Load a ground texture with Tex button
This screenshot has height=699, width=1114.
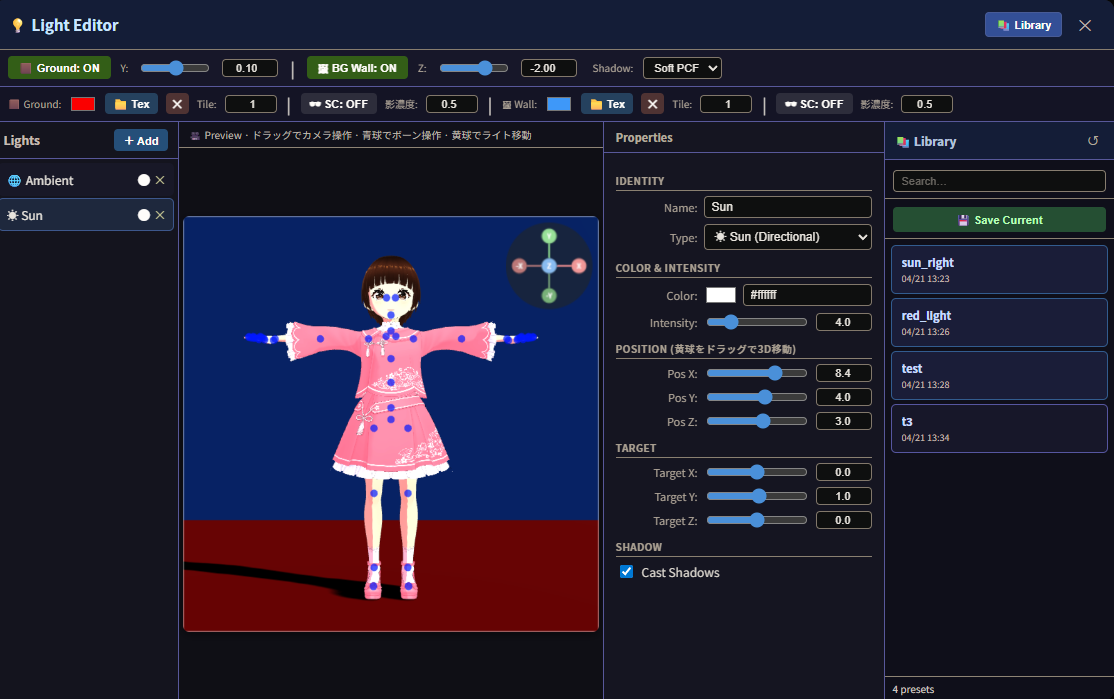click(x=131, y=104)
